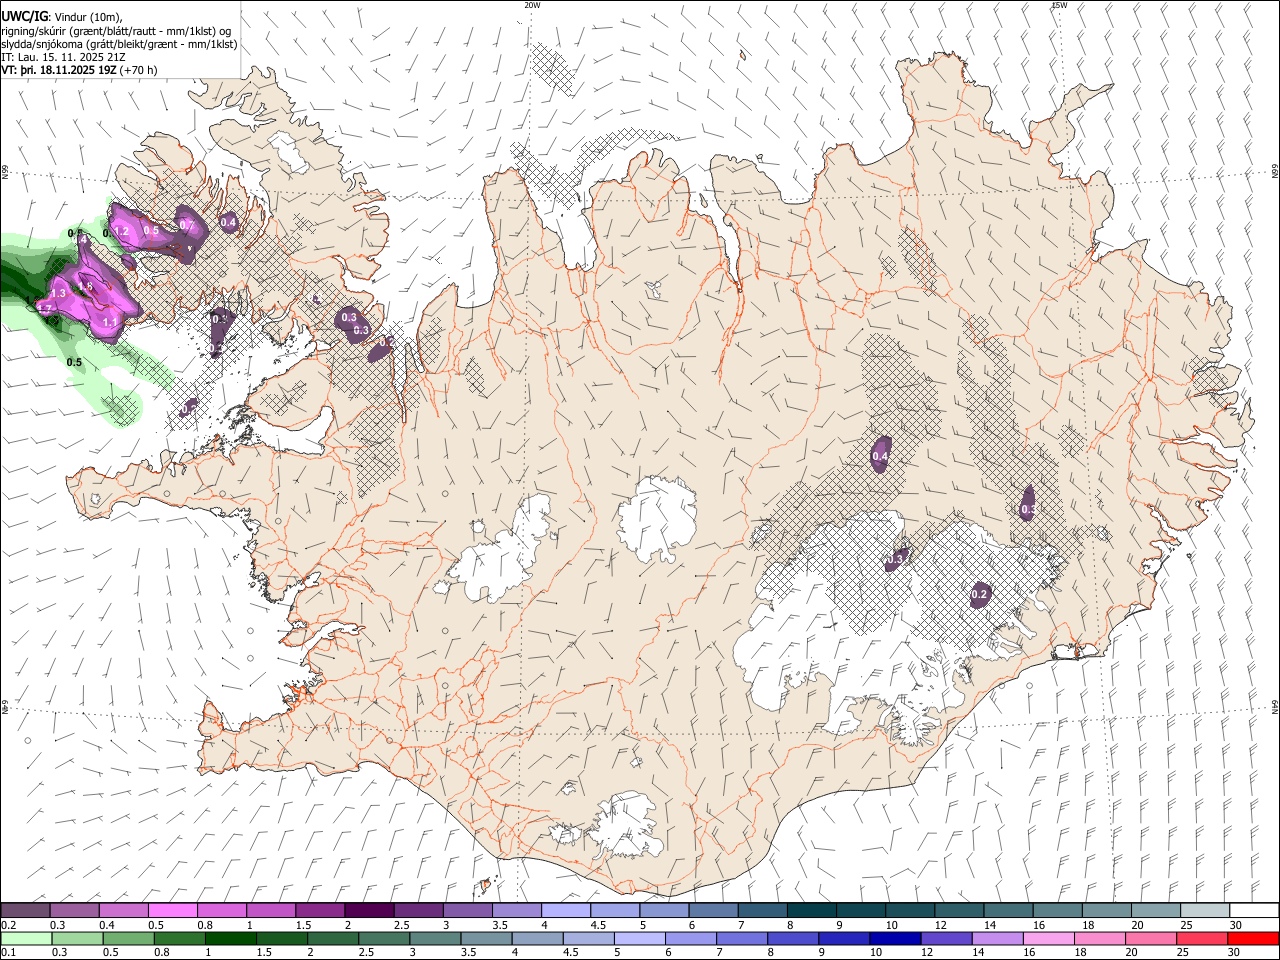Image resolution: width=1280 pixels, height=960 pixels.
Task: Click the bright pink 0.5 swatch in the snow legend
Action: (x=172, y=911)
